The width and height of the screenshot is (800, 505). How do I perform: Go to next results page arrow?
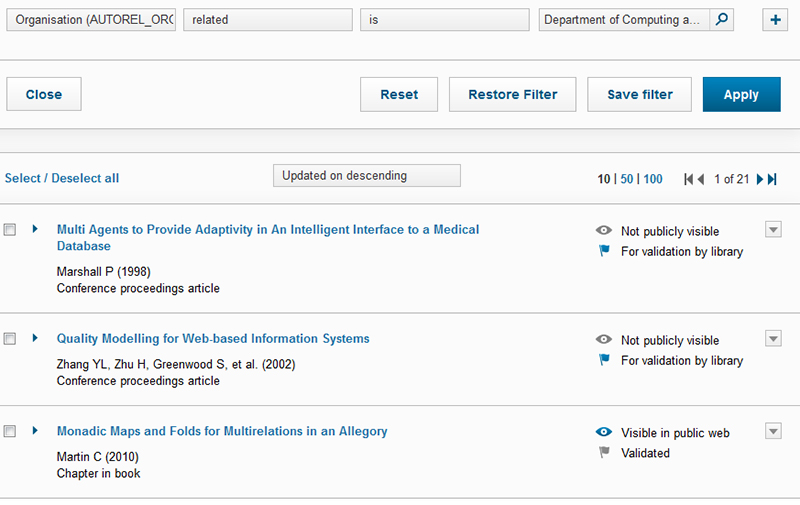click(x=760, y=179)
